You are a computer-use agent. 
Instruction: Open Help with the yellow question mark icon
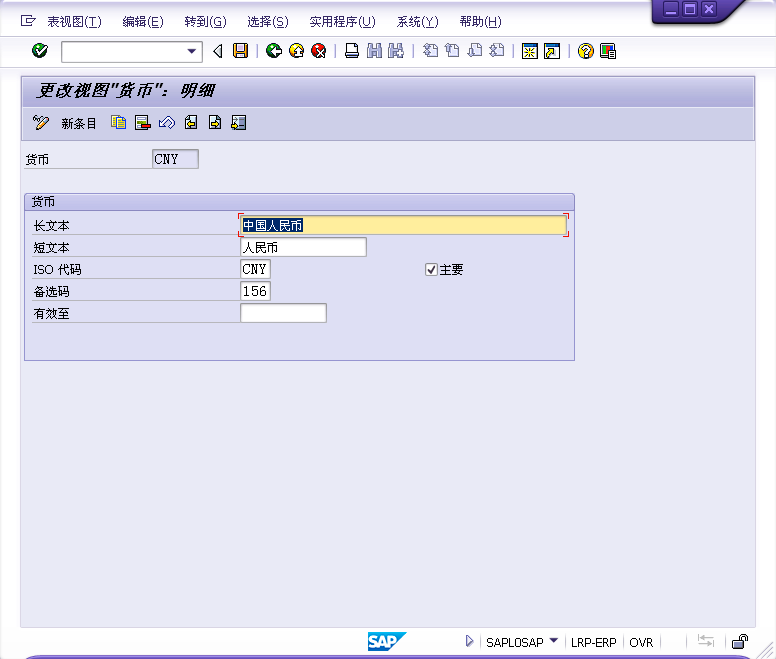(585, 51)
